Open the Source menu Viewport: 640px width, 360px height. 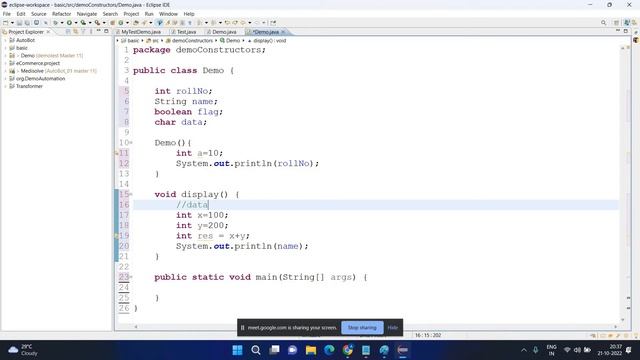(x=39, y=14)
